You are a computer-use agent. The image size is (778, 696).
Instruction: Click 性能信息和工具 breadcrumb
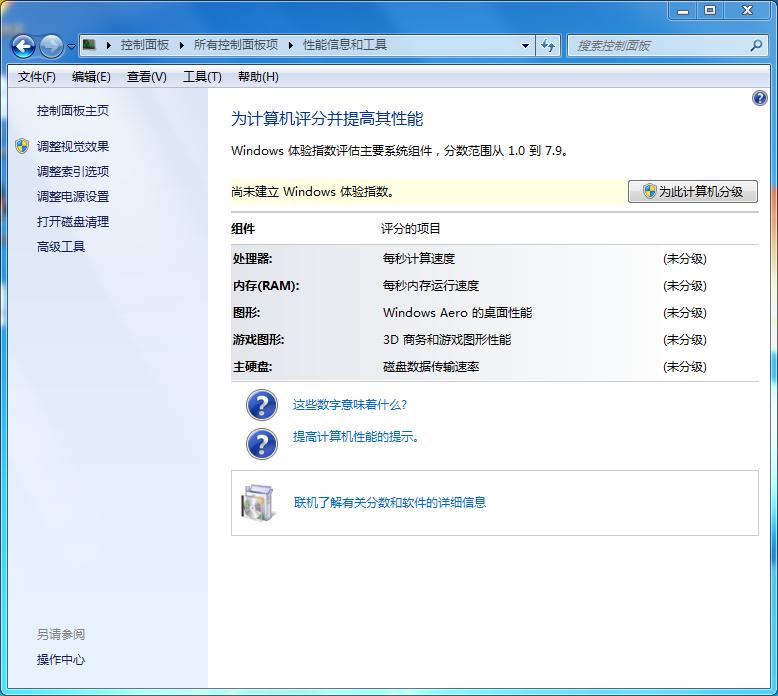[x=345, y=45]
